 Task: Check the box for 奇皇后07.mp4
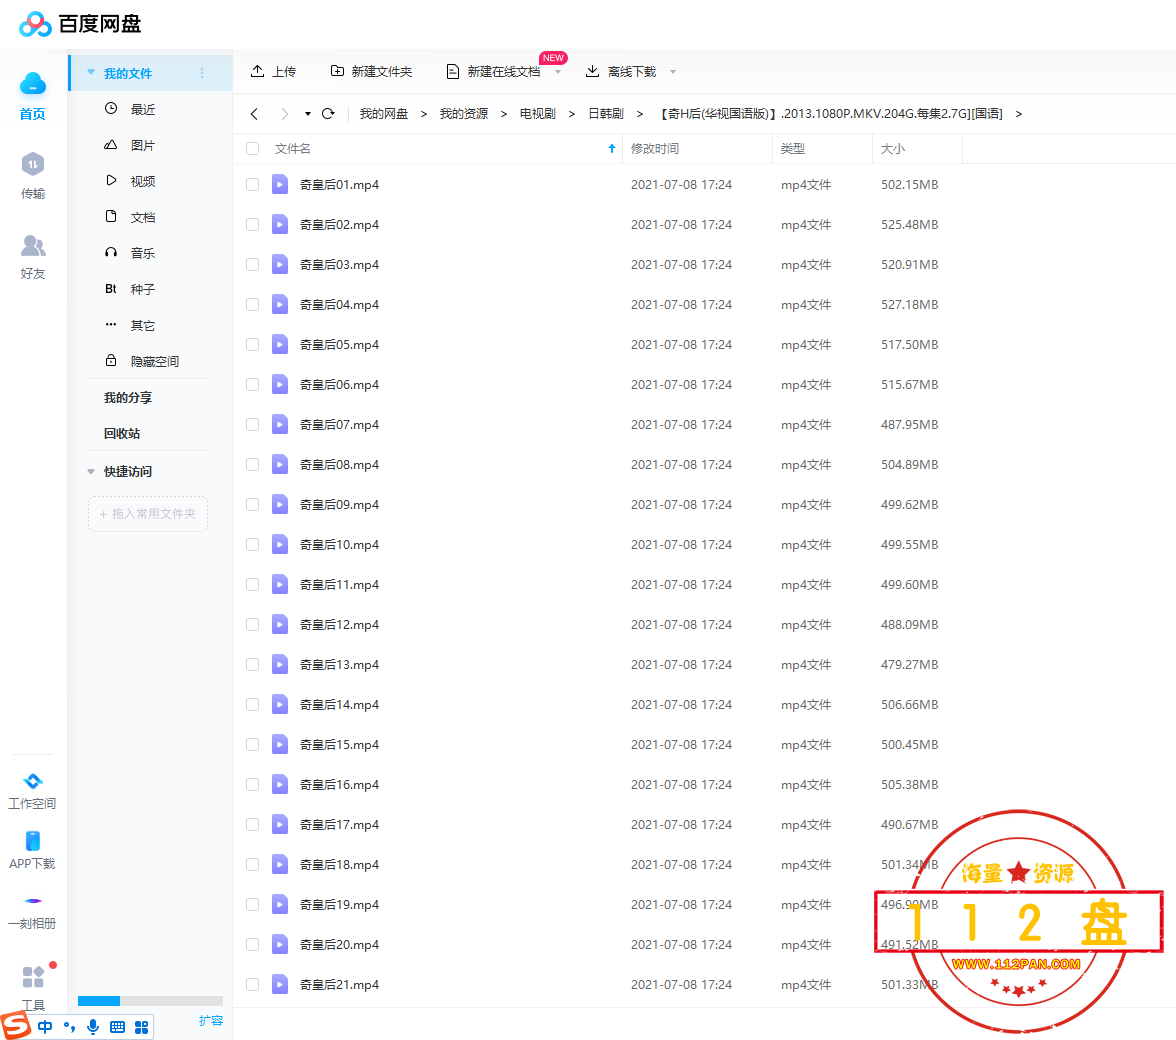[253, 424]
